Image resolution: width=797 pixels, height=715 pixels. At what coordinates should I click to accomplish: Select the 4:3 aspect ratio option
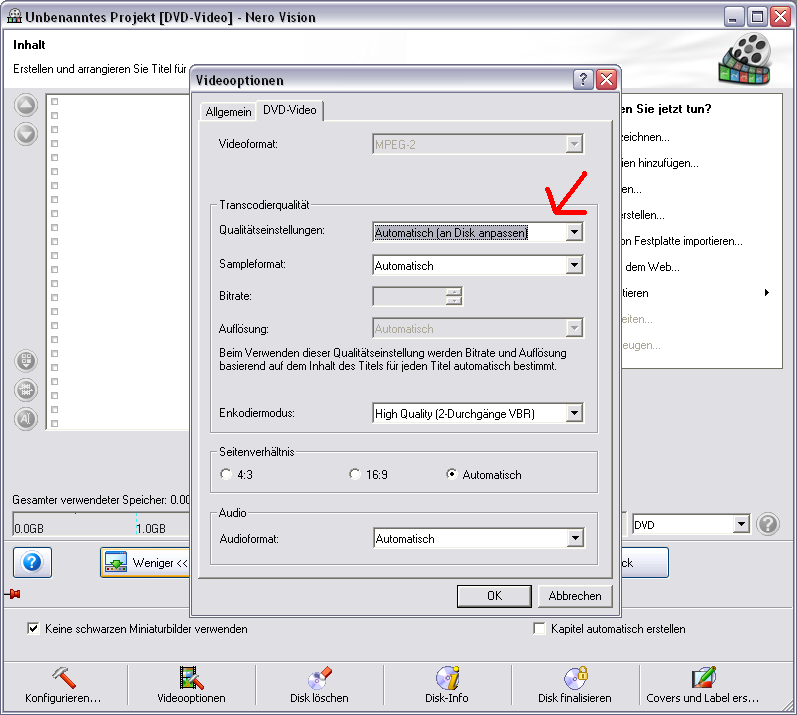coord(226,475)
